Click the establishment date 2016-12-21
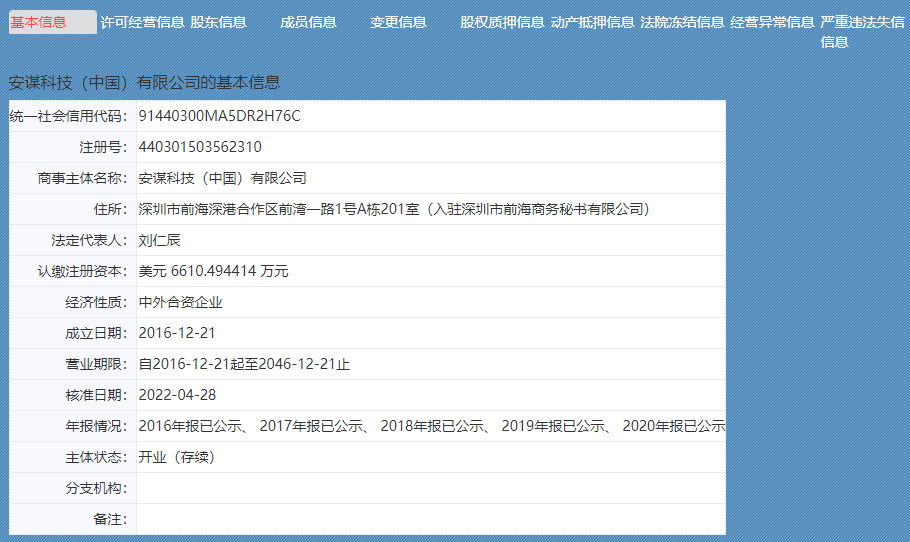Viewport: 910px width, 542px height. tap(177, 333)
